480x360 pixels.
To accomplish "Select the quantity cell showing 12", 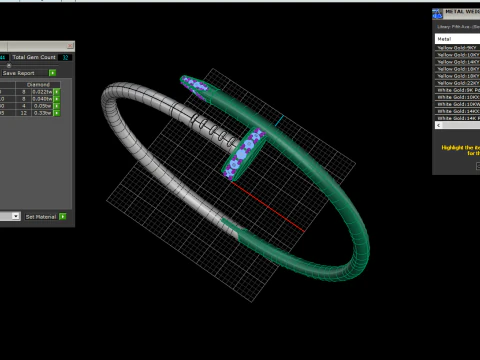I will [24, 113].
